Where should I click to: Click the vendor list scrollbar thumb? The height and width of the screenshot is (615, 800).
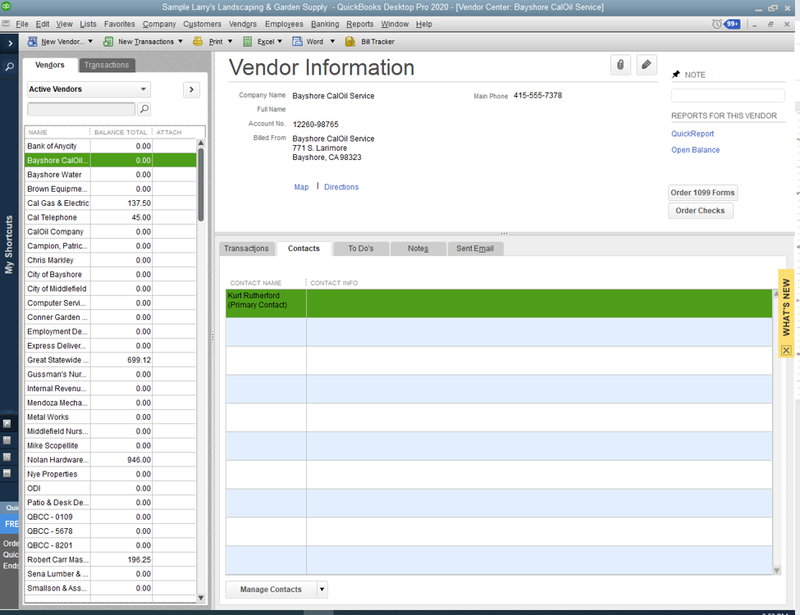click(201, 185)
